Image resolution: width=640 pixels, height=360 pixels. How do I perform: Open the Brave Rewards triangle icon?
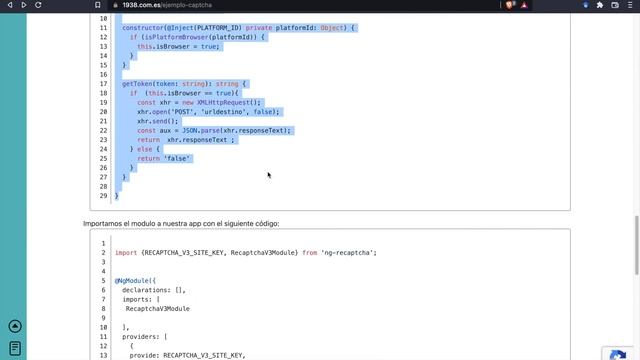(524, 5)
